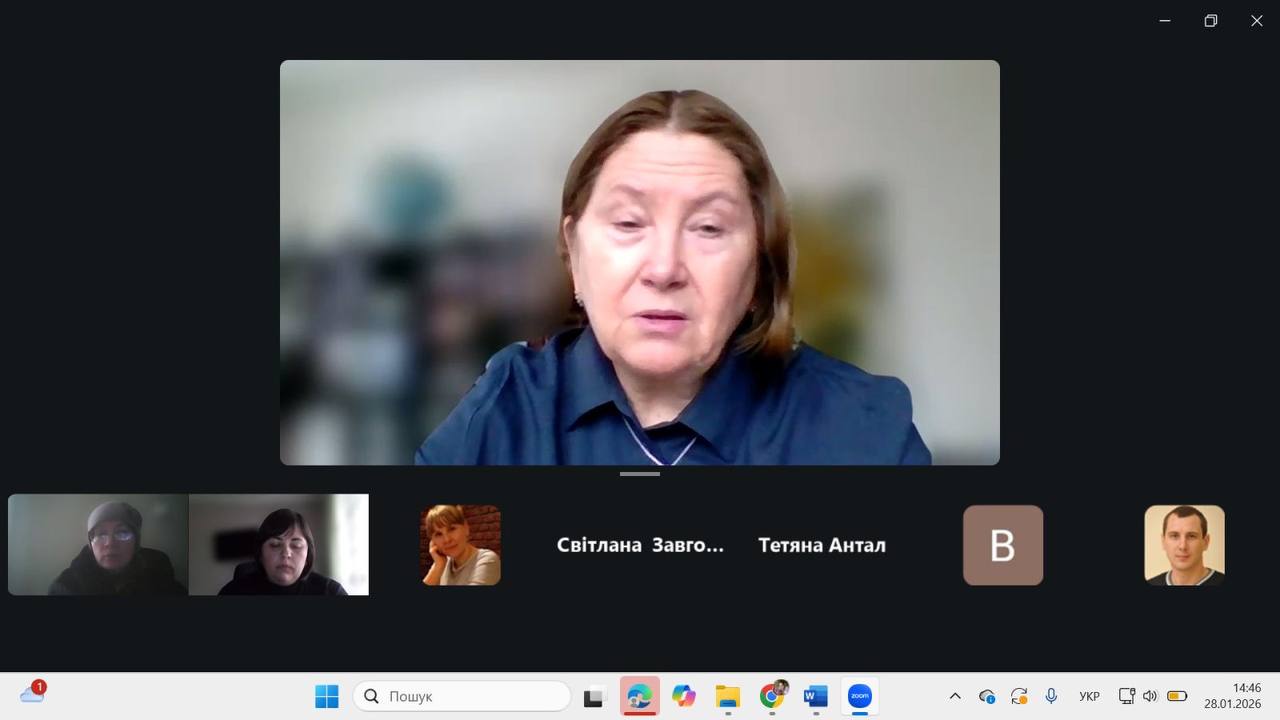Click the participant avatar with letter B
This screenshot has height=720, width=1280.
coord(1003,545)
